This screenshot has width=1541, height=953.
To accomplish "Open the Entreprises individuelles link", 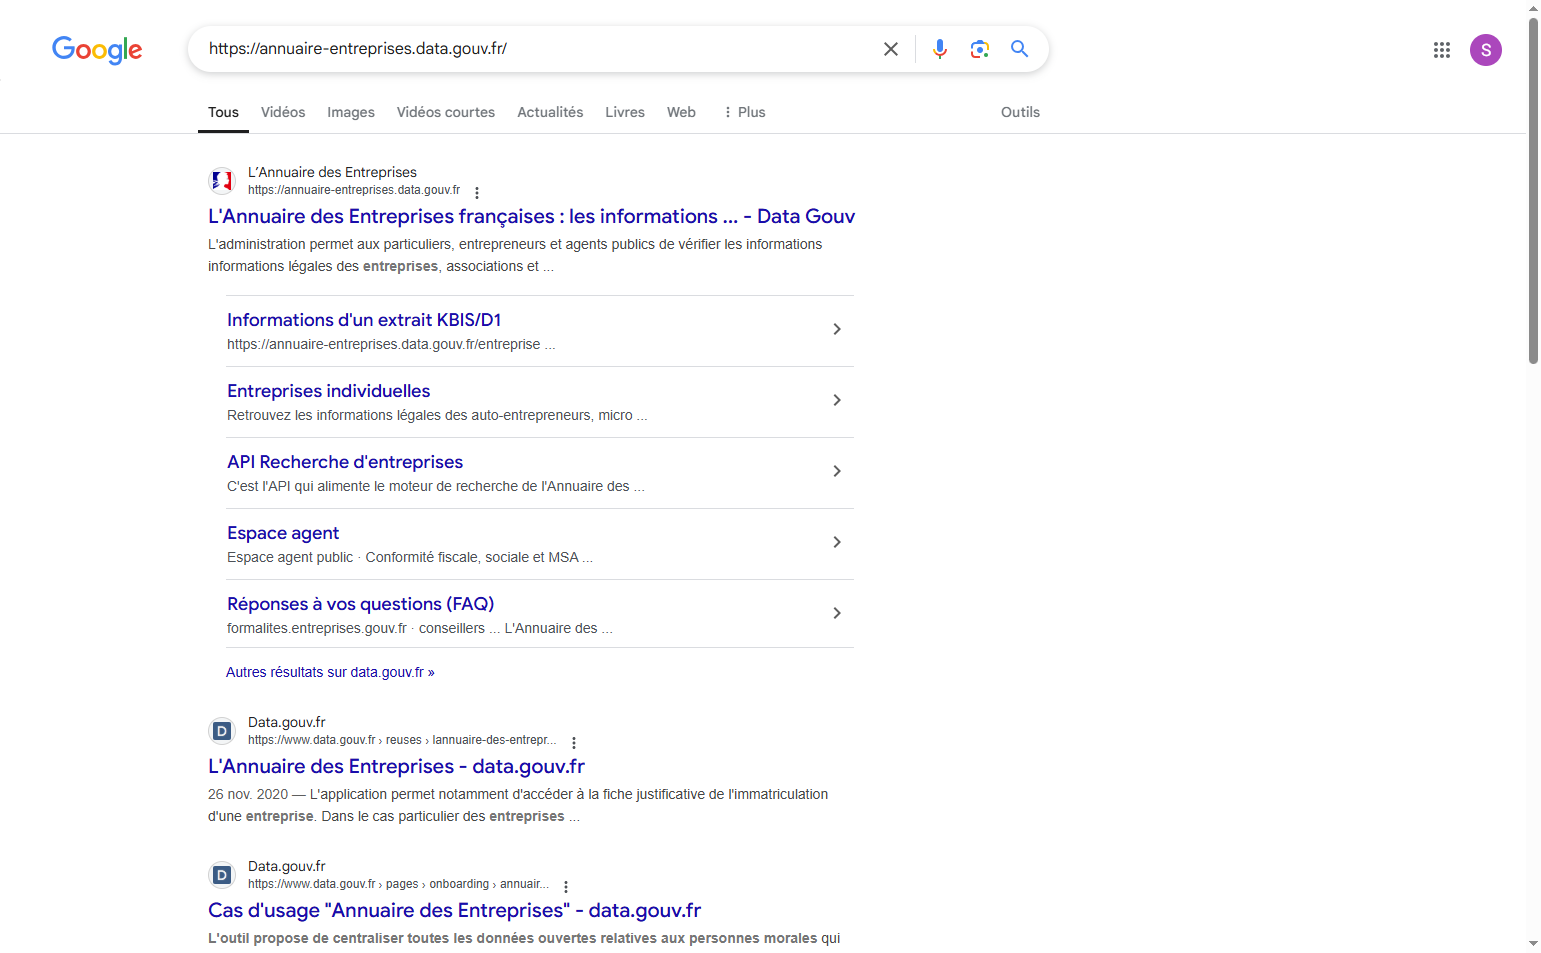I will 328,391.
